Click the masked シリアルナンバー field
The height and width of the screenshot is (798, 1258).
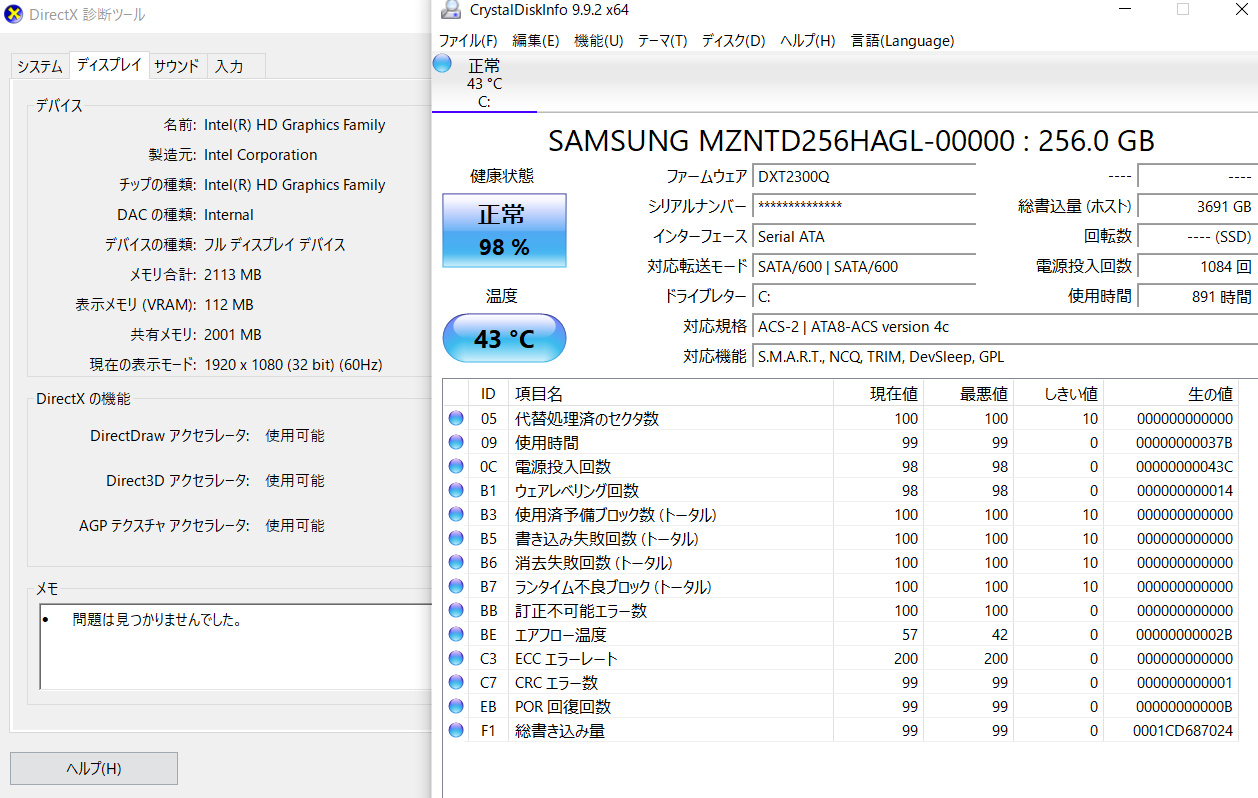pos(864,207)
